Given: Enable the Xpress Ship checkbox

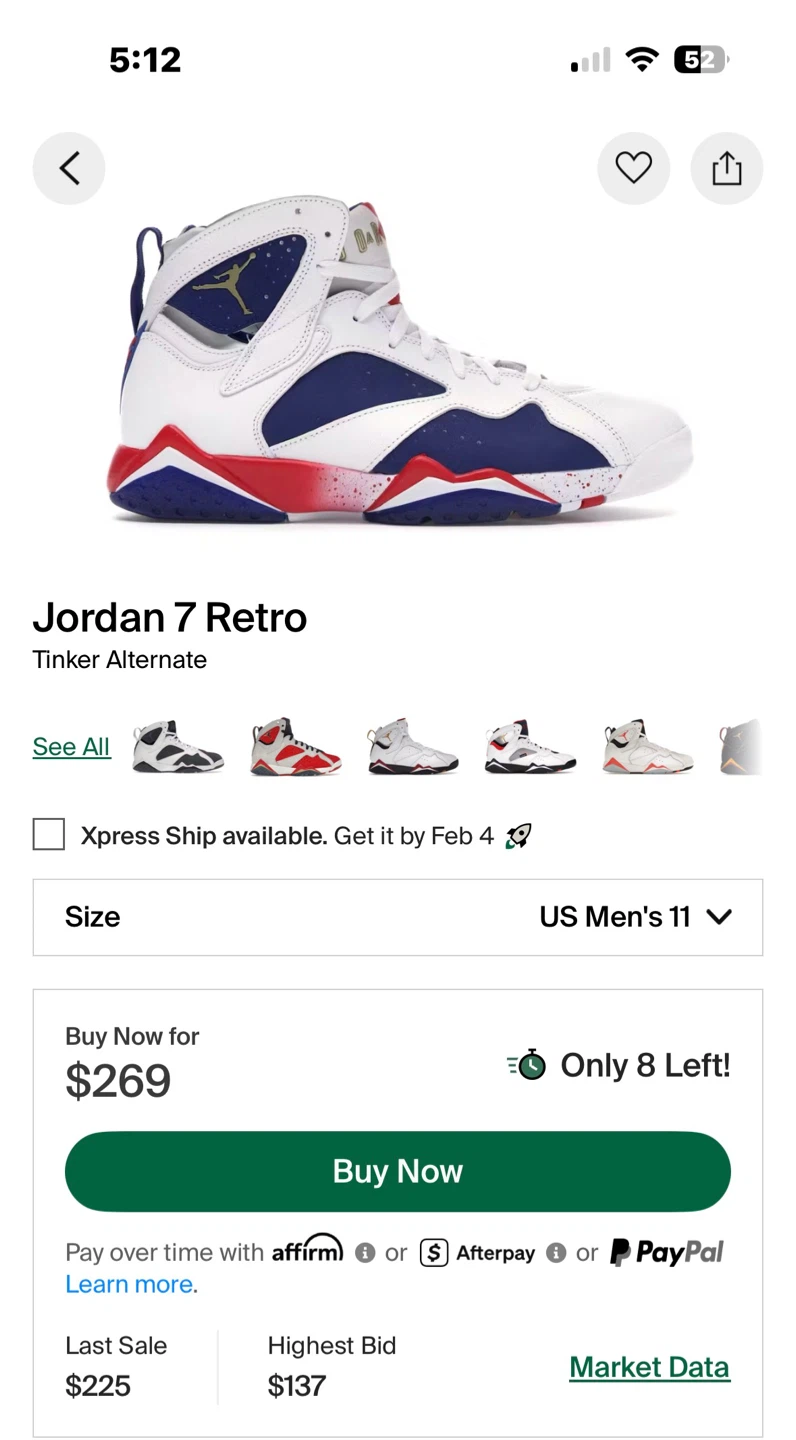Looking at the screenshot, I should 49,834.
